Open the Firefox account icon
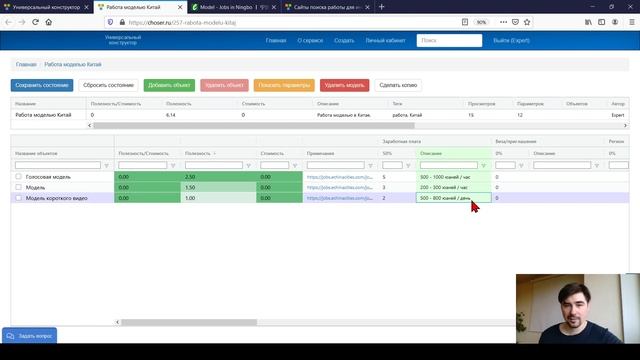This screenshot has width=640, height=360. pos(615,22)
